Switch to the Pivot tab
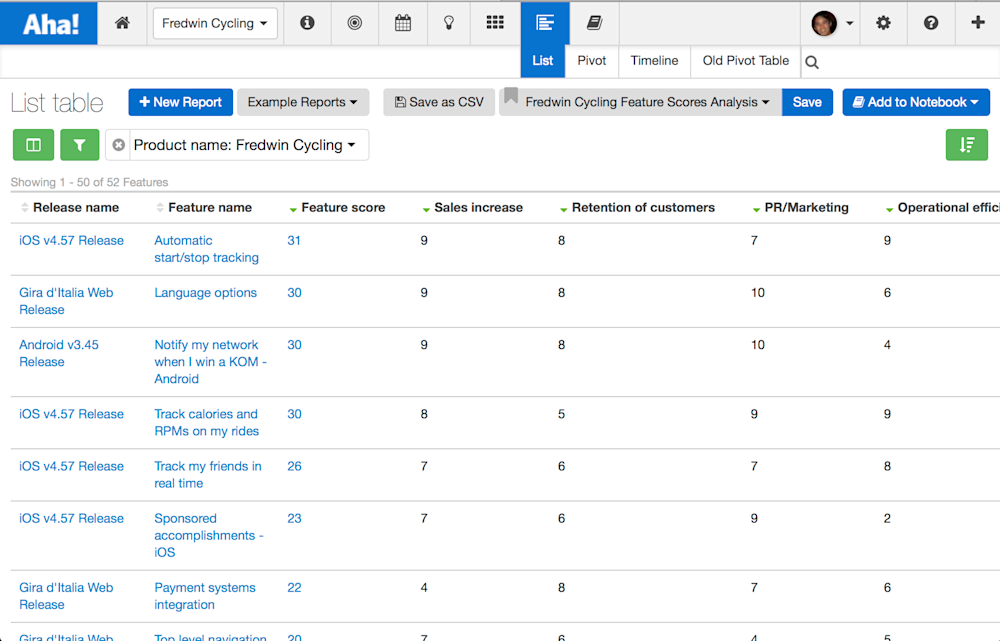The image size is (1000, 641). pos(591,60)
